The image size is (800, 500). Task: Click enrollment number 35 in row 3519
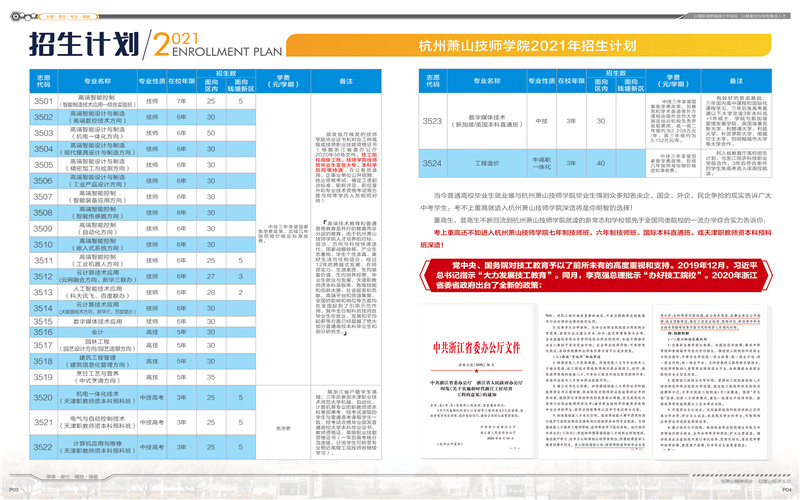[211, 377]
